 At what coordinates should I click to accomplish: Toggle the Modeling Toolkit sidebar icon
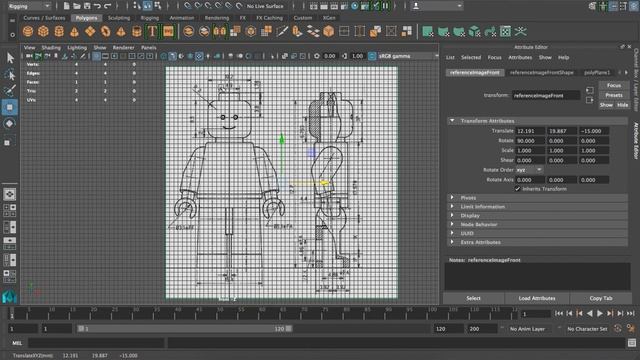point(592,6)
